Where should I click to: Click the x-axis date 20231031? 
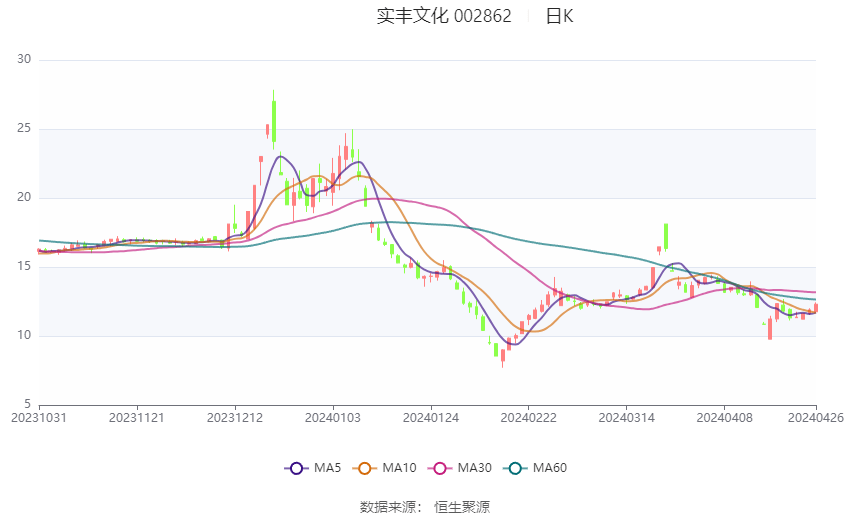coord(39,418)
